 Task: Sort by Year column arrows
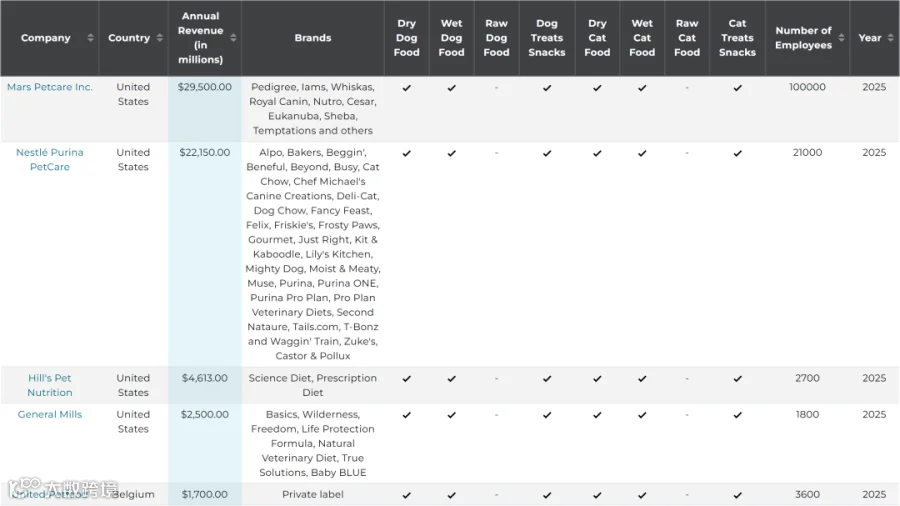(x=890, y=38)
